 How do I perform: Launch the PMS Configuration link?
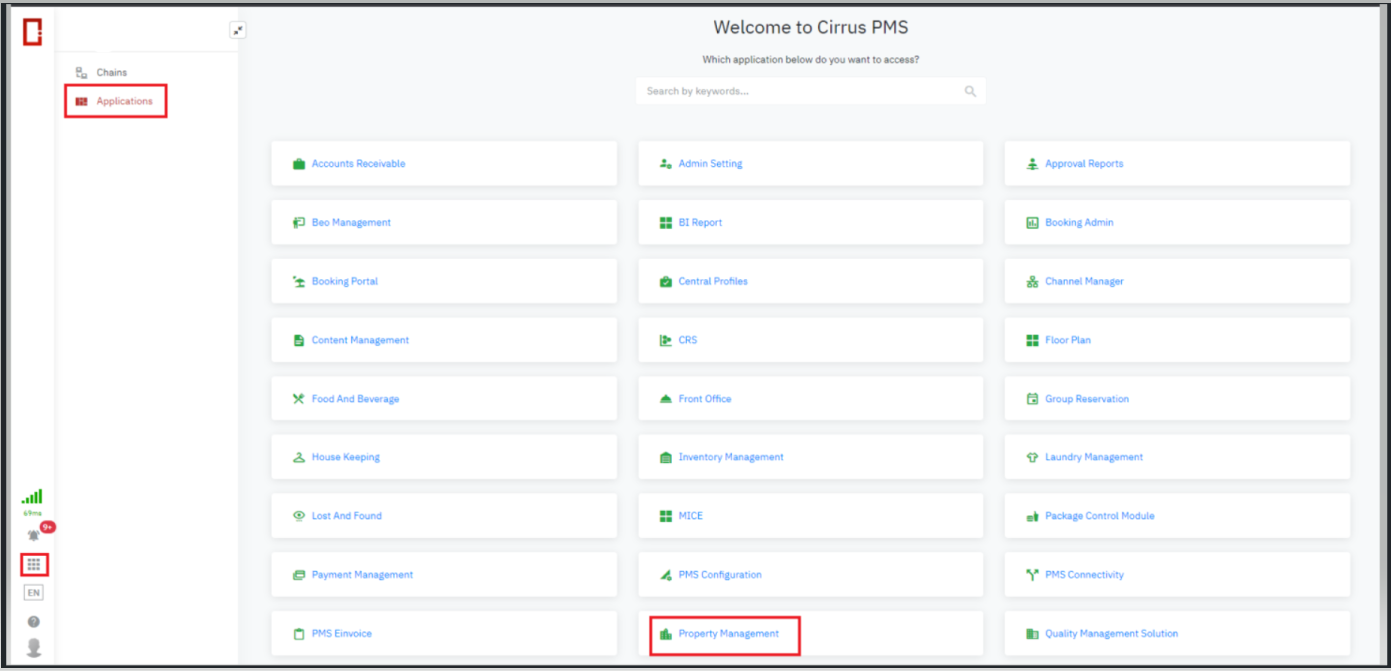(720, 575)
